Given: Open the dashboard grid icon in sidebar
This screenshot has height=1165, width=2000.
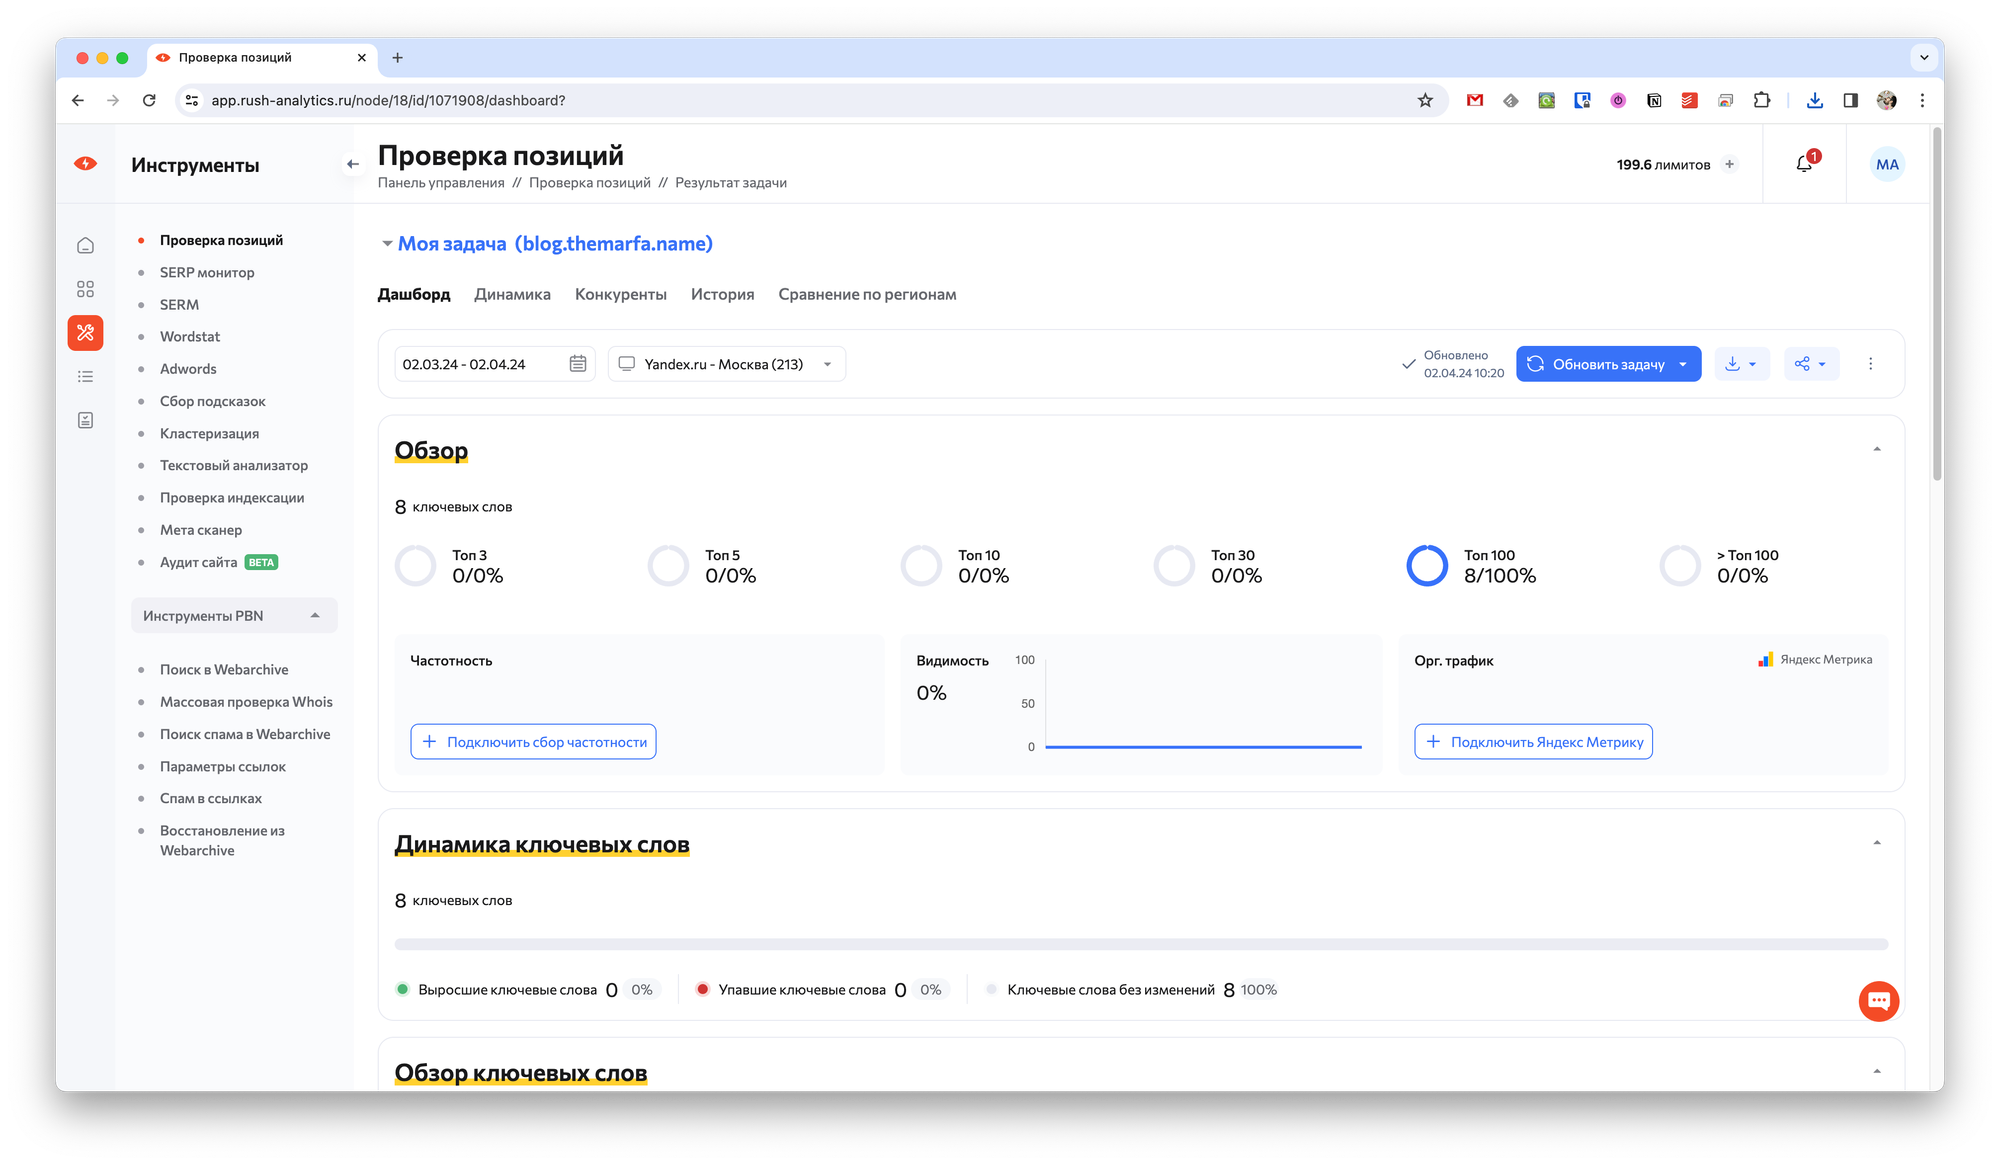Looking at the screenshot, I should tap(86, 289).
